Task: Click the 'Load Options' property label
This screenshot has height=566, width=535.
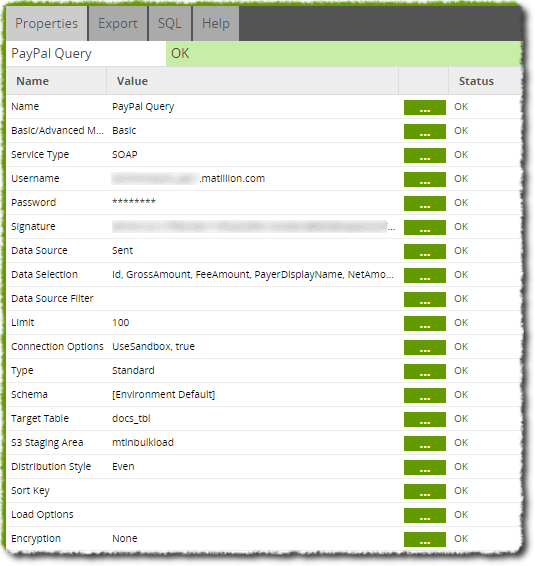Action: pyautogui.click(x=42, y=515)
